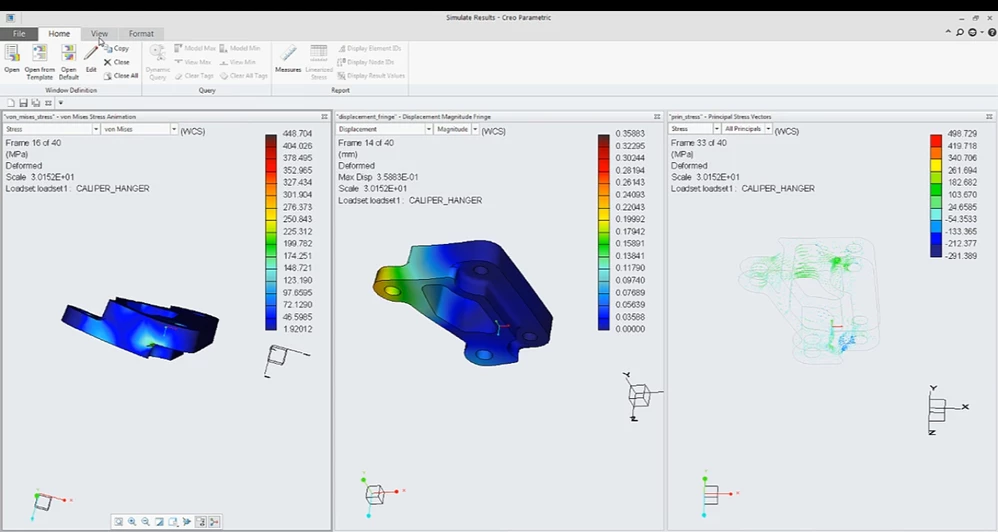The height and width of the screenshot is (532, 998).
Task: Collapse the ribbon with the caret icon
Action: click(x=948, y=32)
